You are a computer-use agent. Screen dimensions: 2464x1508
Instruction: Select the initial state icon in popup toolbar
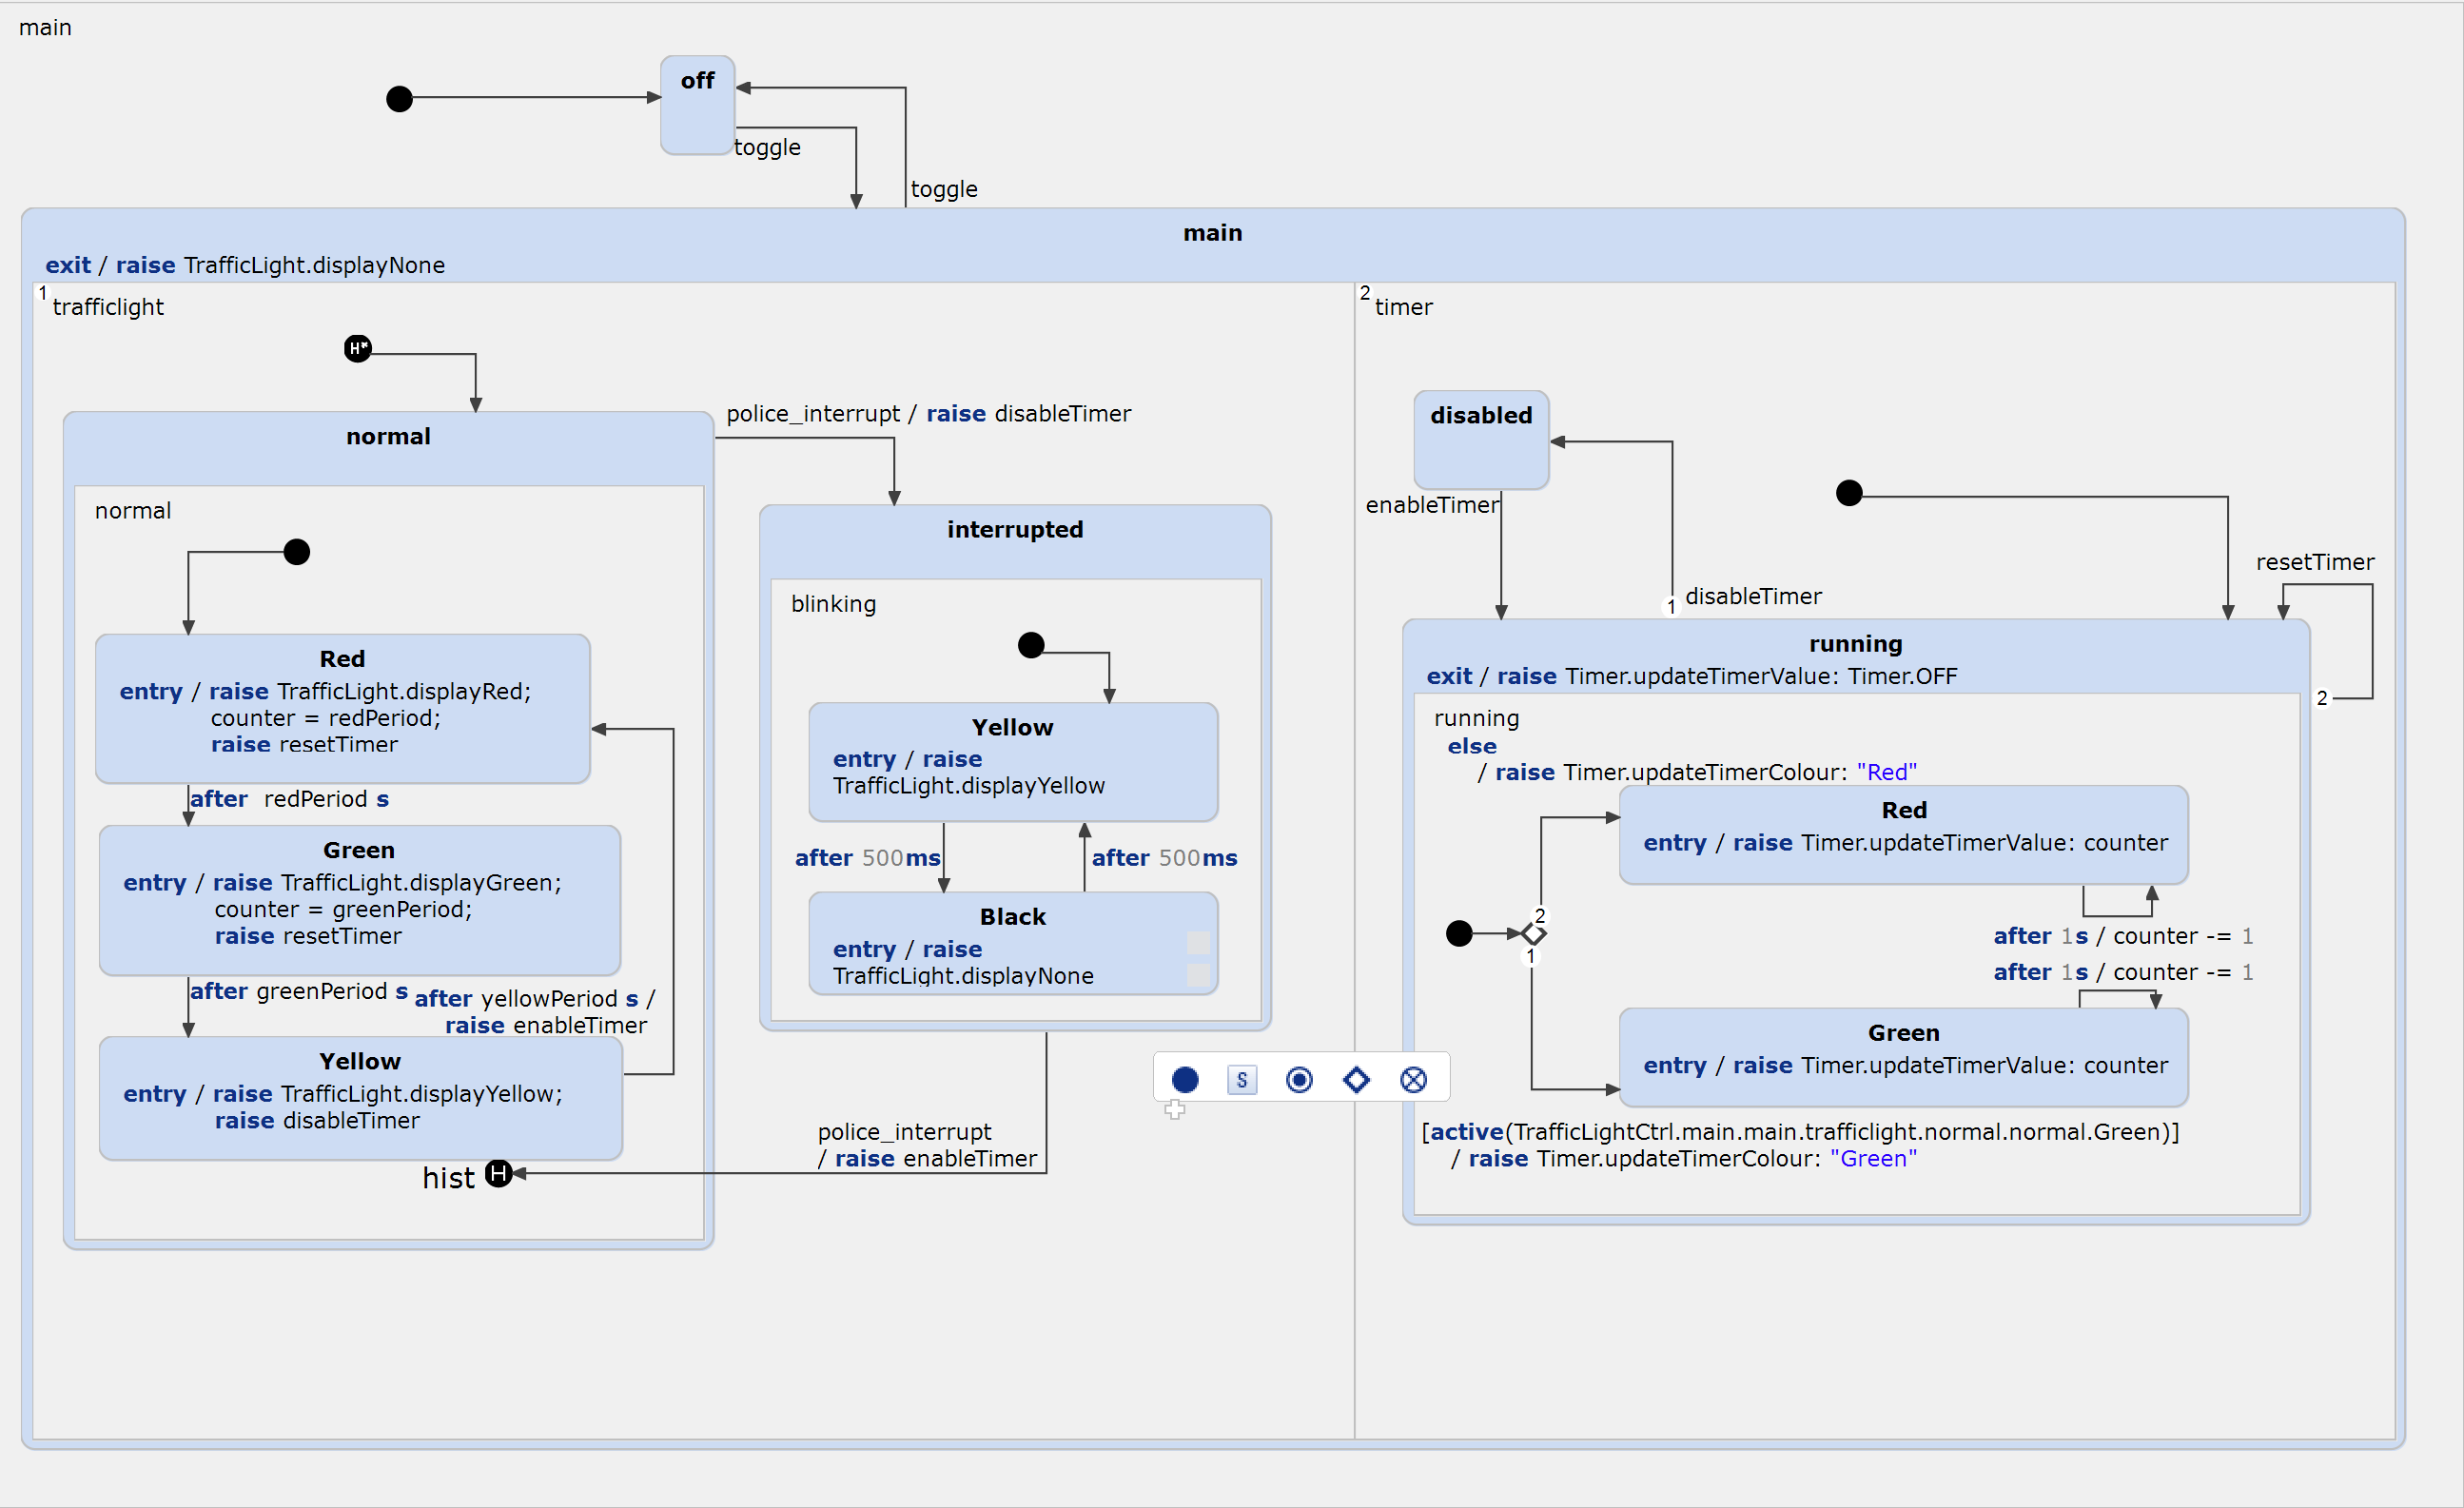coord(1185,1080)
